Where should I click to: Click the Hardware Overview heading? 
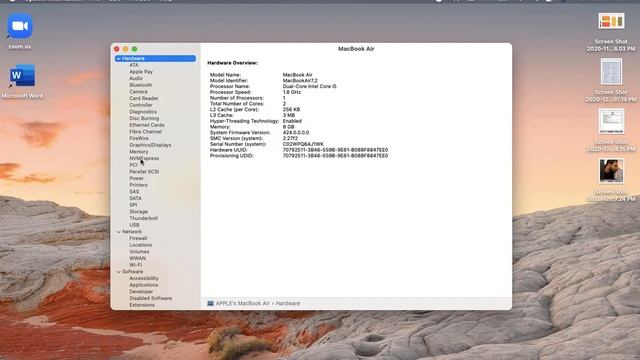233,63
